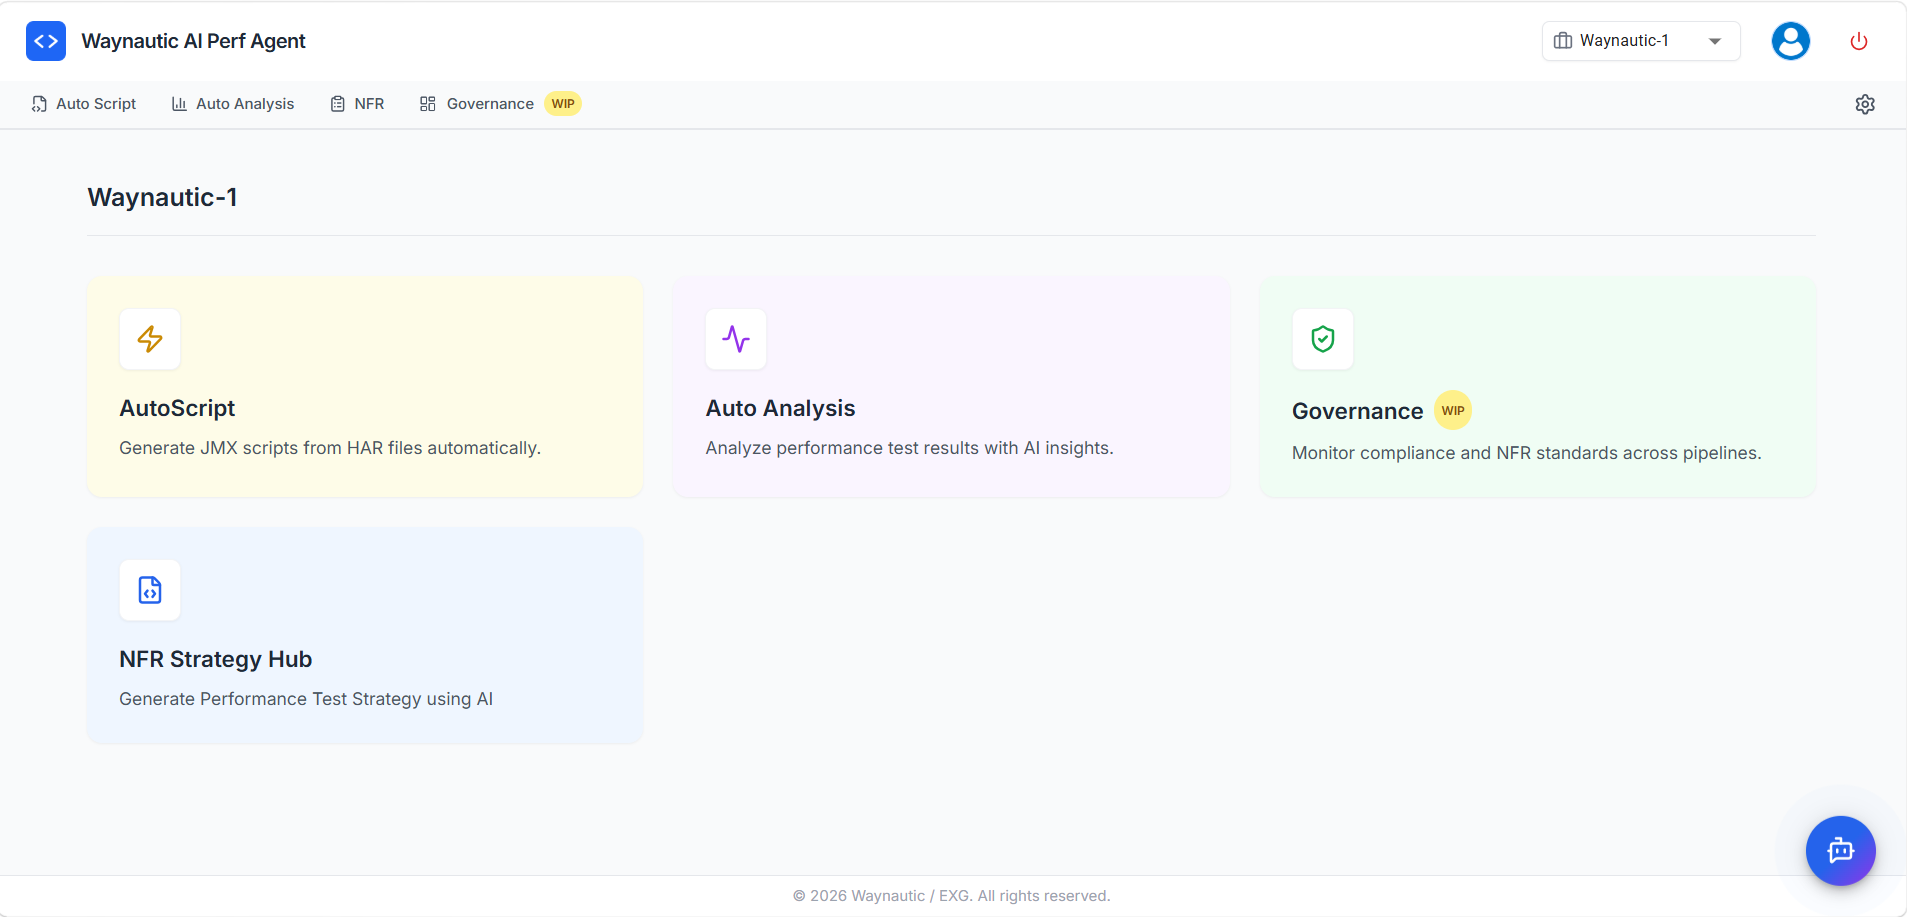The width and height of the screenshot is (1910, 917).
Task: Click the WIP badge next to Governance heading
Action: [x=1453, y=410]
